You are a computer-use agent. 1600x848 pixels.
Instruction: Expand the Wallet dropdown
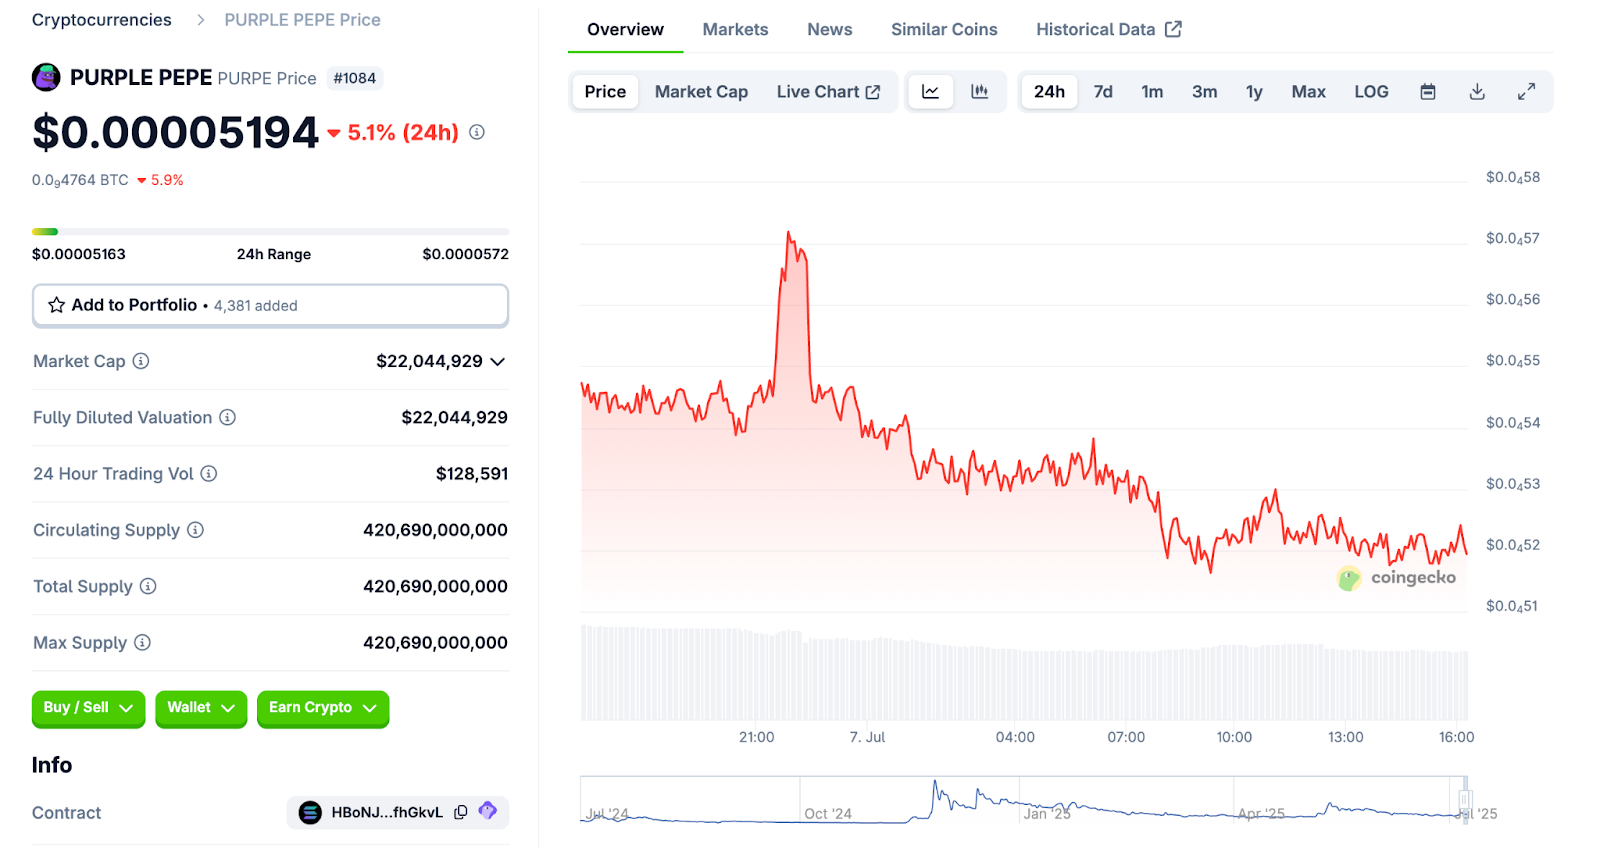pos(201,708)
